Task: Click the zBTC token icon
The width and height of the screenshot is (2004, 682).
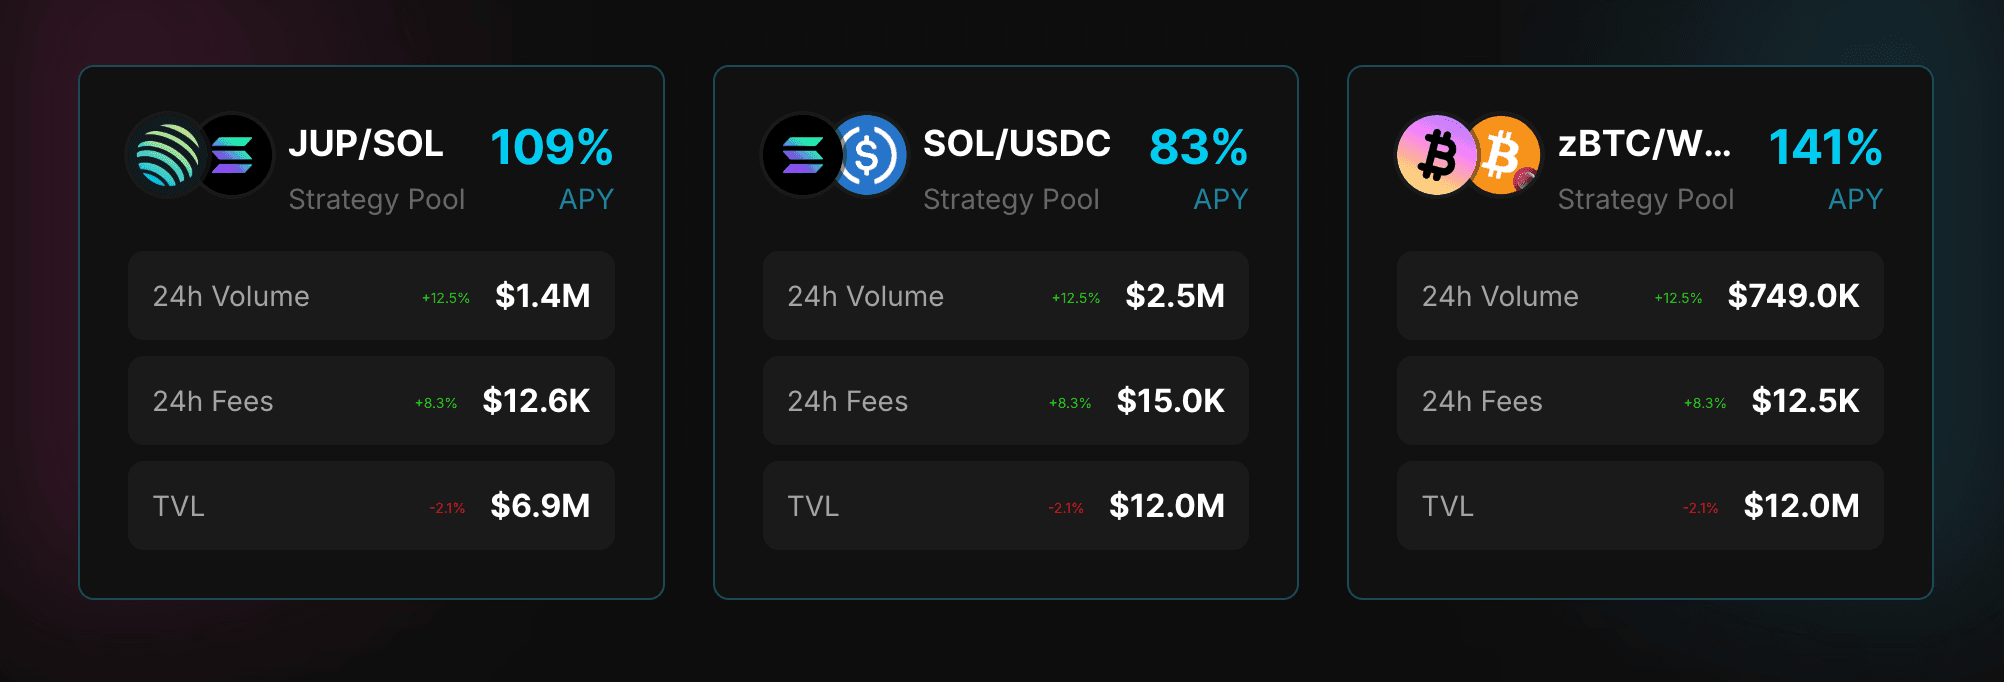Action: pyautogui.click(x=1435, y=155)
